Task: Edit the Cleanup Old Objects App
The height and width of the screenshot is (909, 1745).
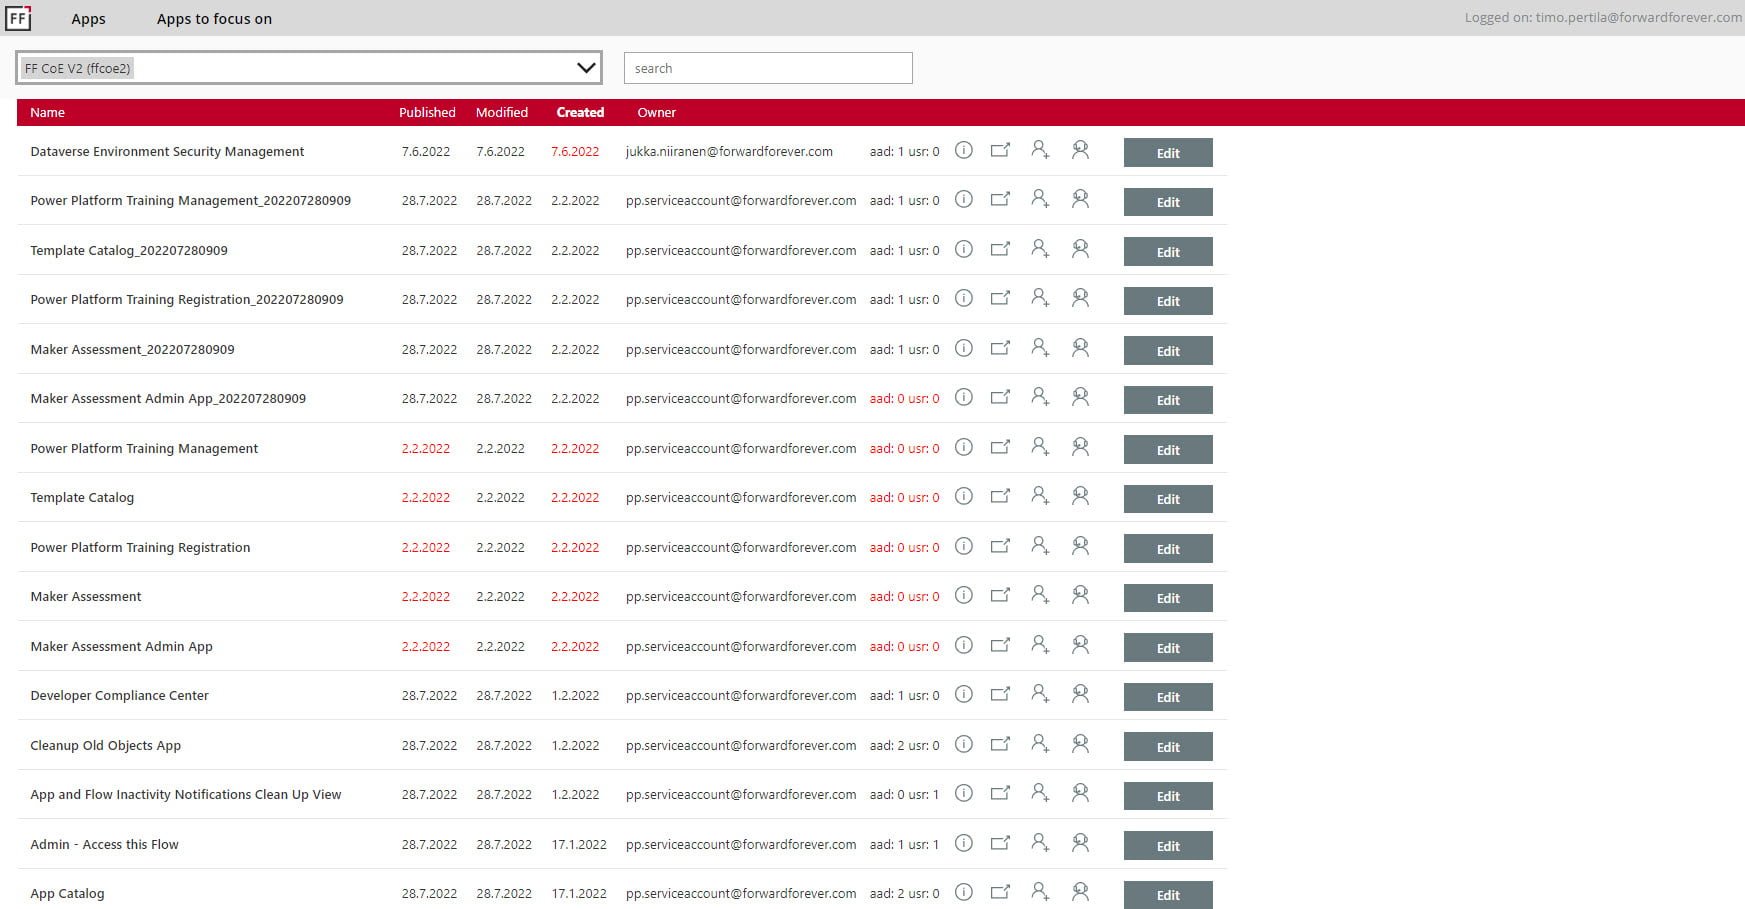Action: [x=1168, y=747]
